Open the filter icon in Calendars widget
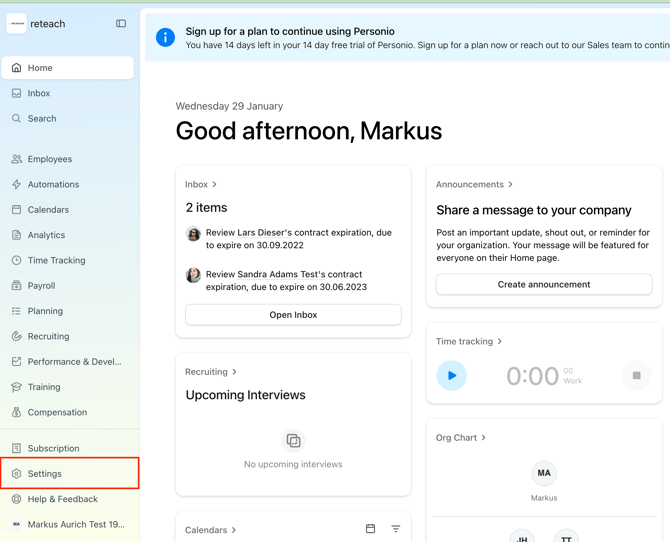Screen dimensions: 670x542 tap(396, 529)
